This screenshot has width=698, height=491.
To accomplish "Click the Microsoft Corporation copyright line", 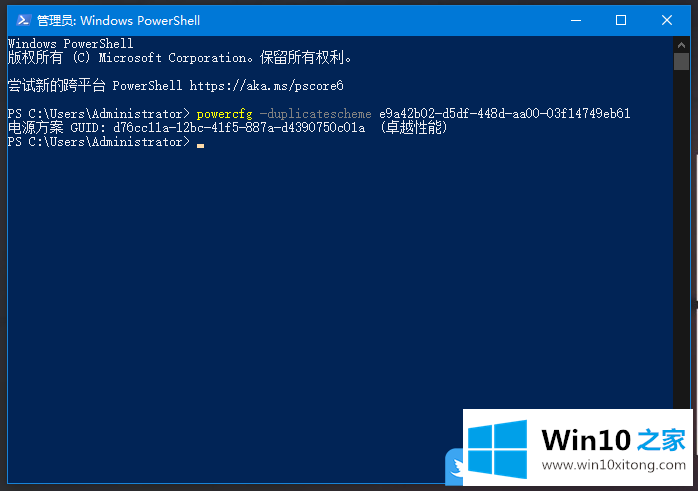I will pyautogui.click(x=180, y=58).
